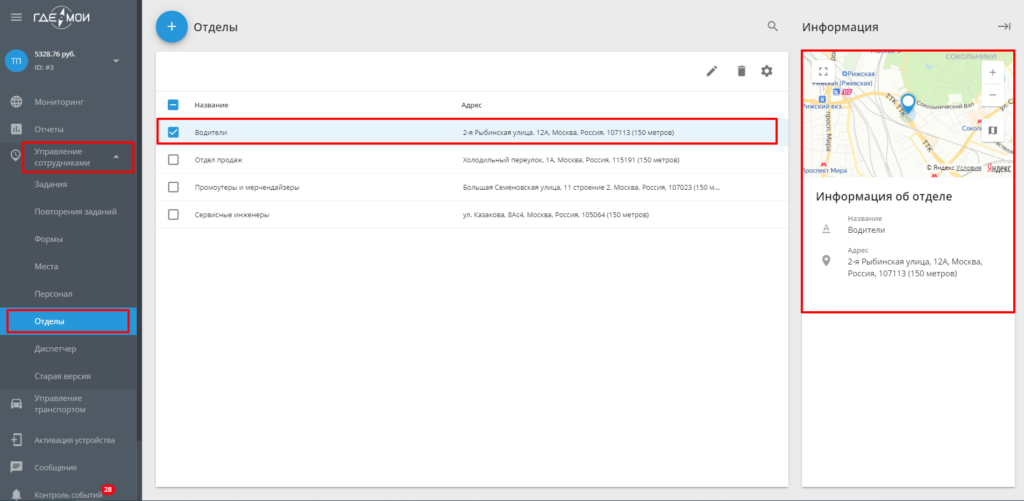The image size is (1024, 501).
Task: Open Сообщения section
Action: click(x=56, y=467)
